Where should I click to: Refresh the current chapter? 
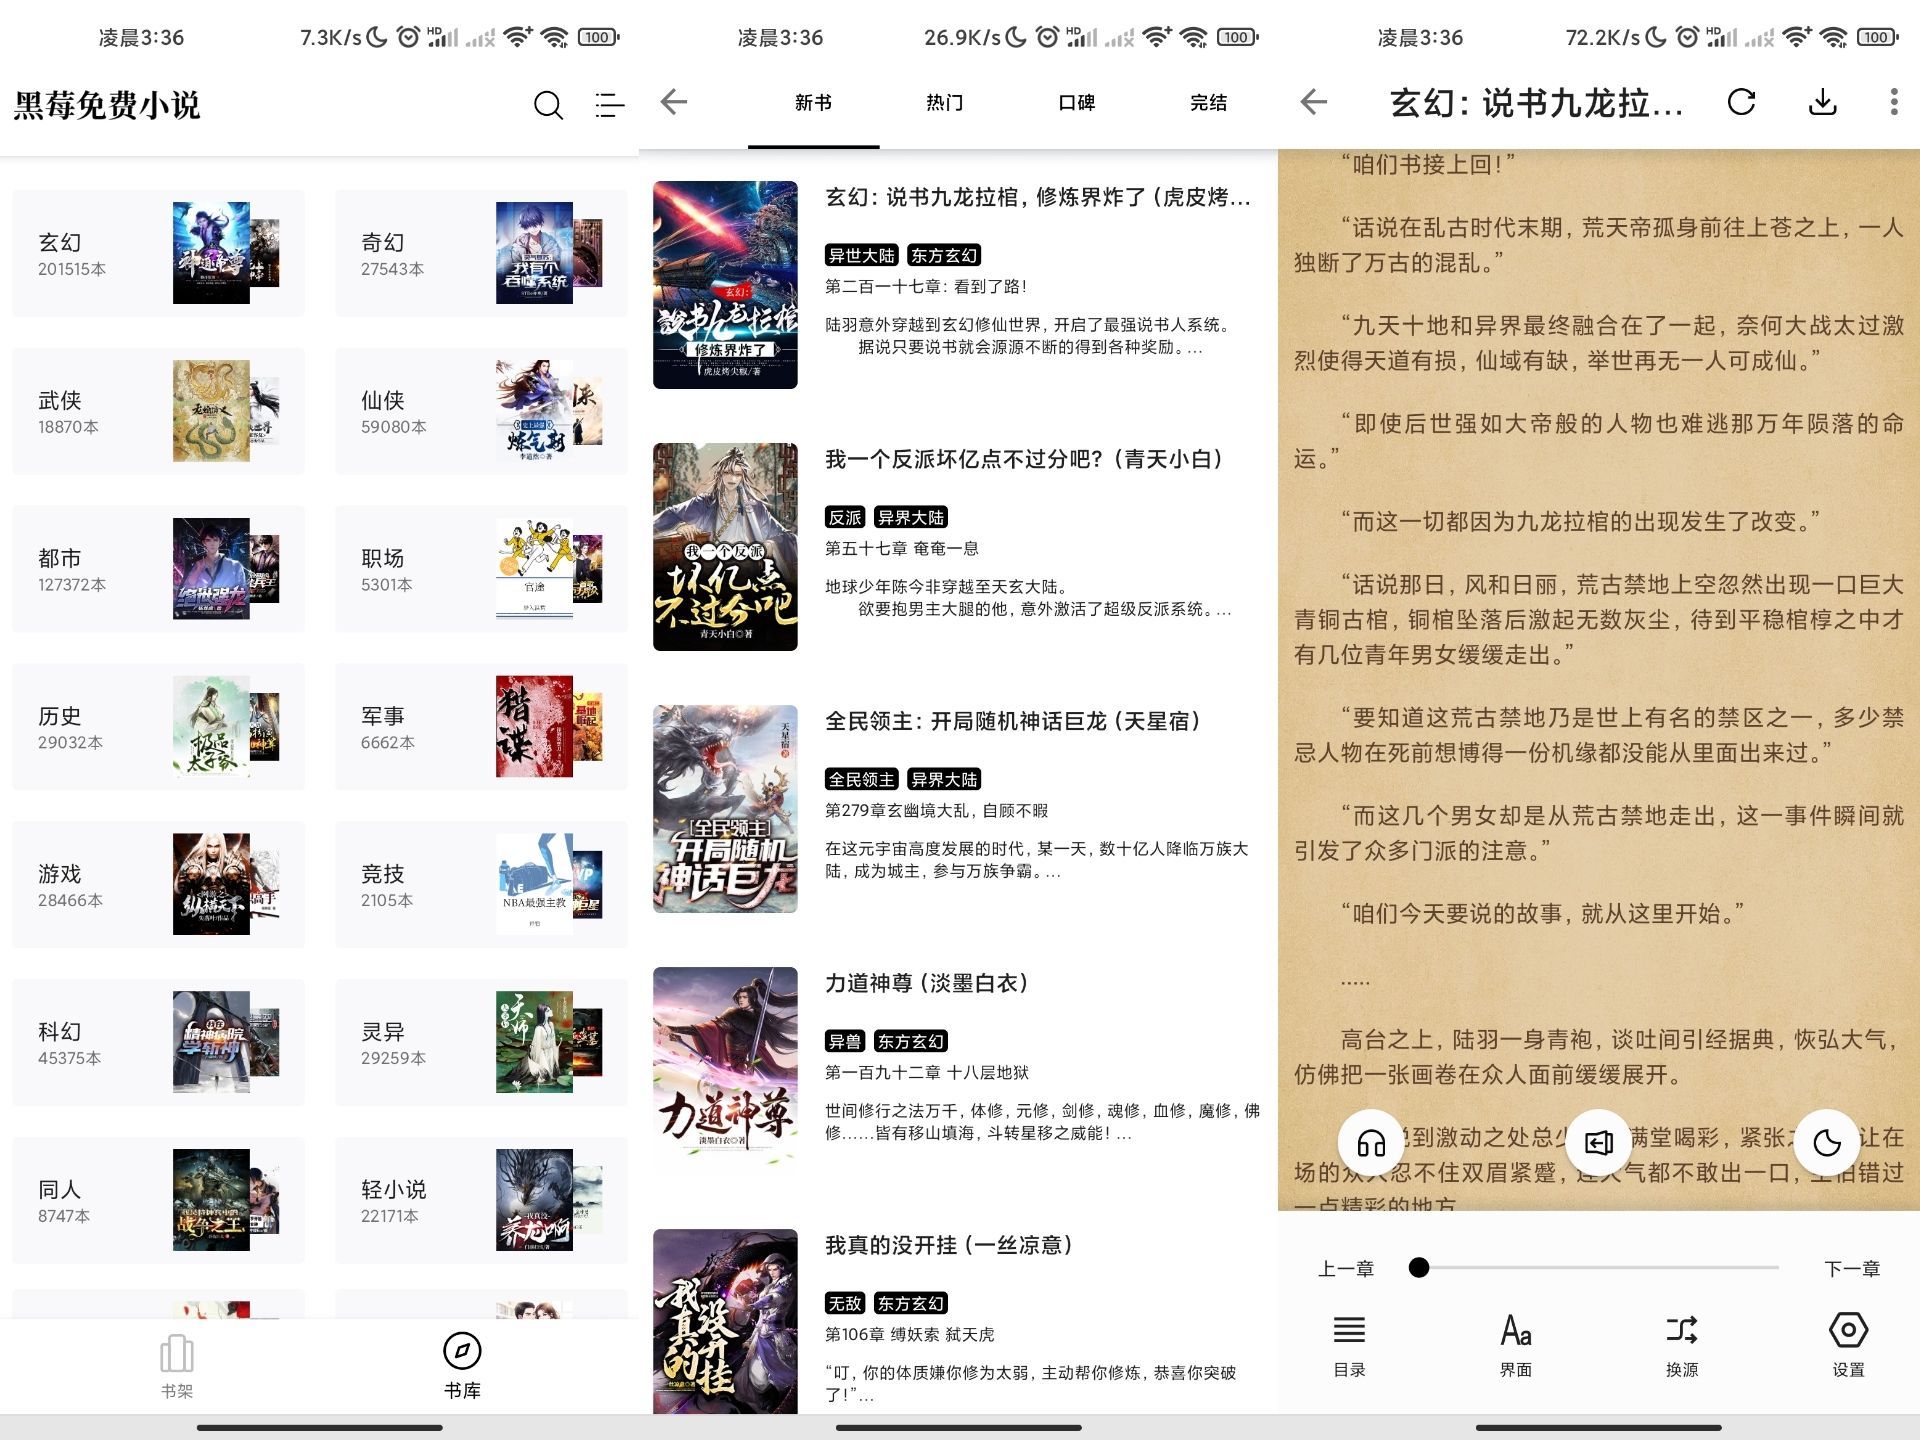[x=1741, y=102]
